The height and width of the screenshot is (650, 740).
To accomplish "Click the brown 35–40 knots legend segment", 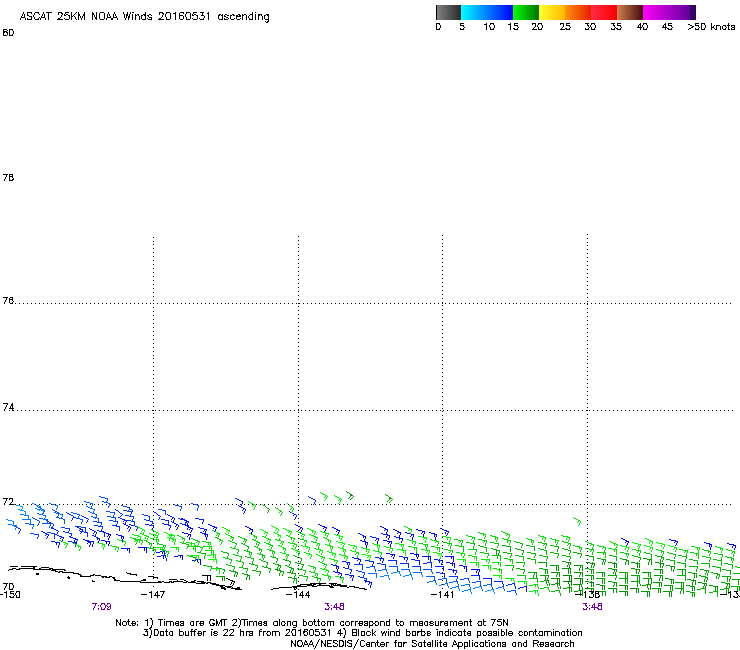I will tap(630, 12).
